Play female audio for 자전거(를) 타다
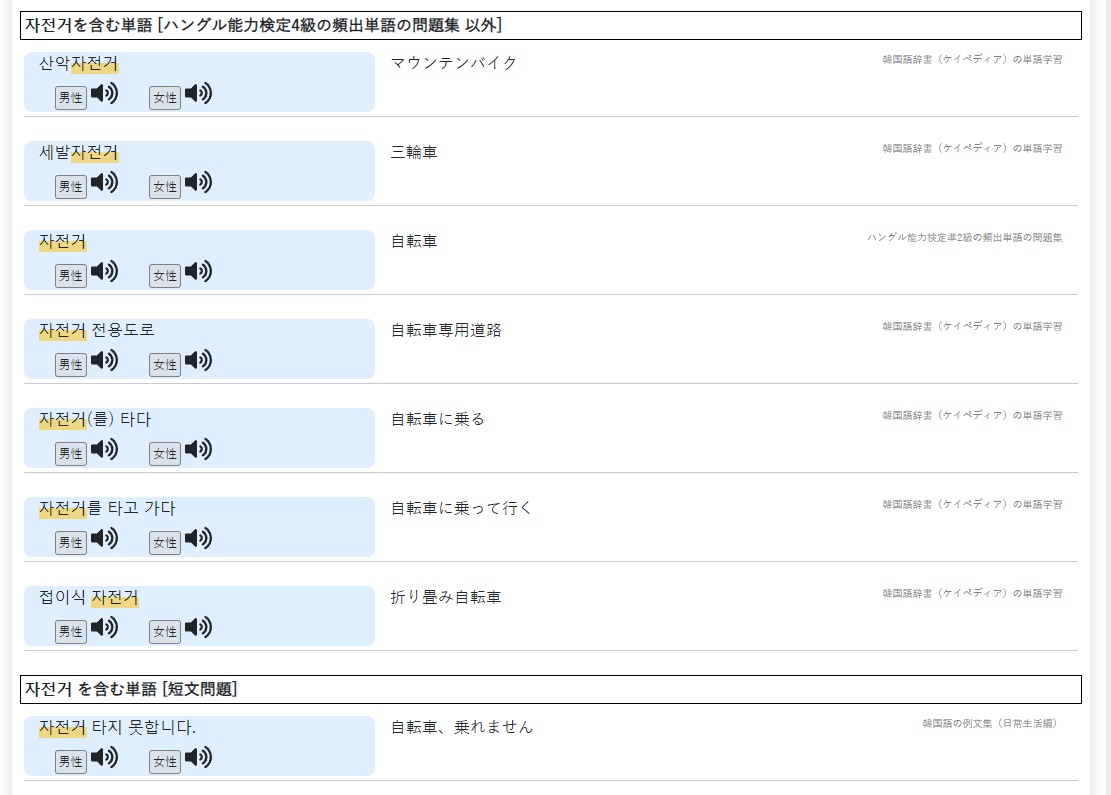This screenshot has height=795, width=1111. (x=198, y=449)
